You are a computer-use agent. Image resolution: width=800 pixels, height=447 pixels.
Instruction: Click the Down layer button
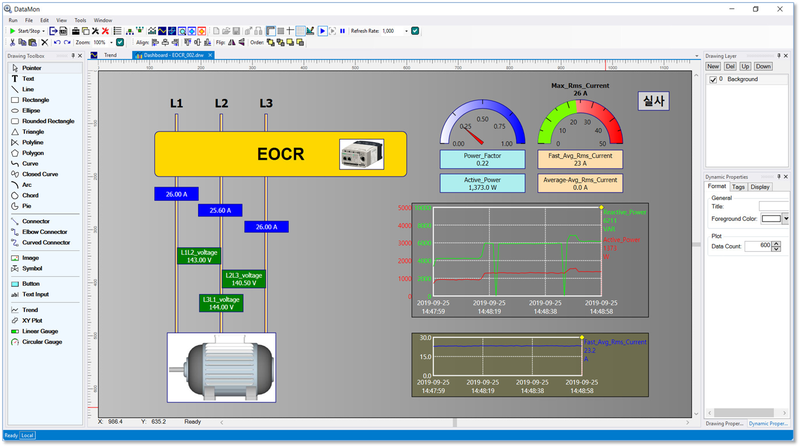(x=763, y=66)
